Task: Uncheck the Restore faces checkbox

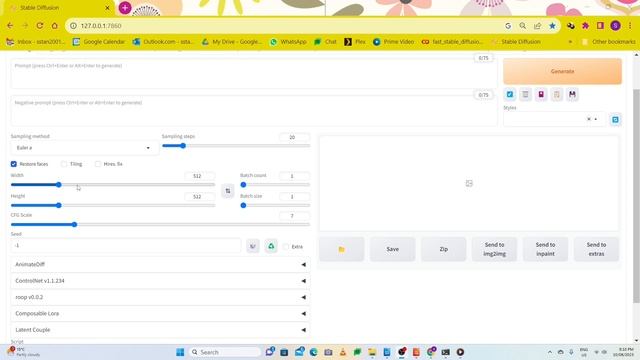Action: [13, 164]
